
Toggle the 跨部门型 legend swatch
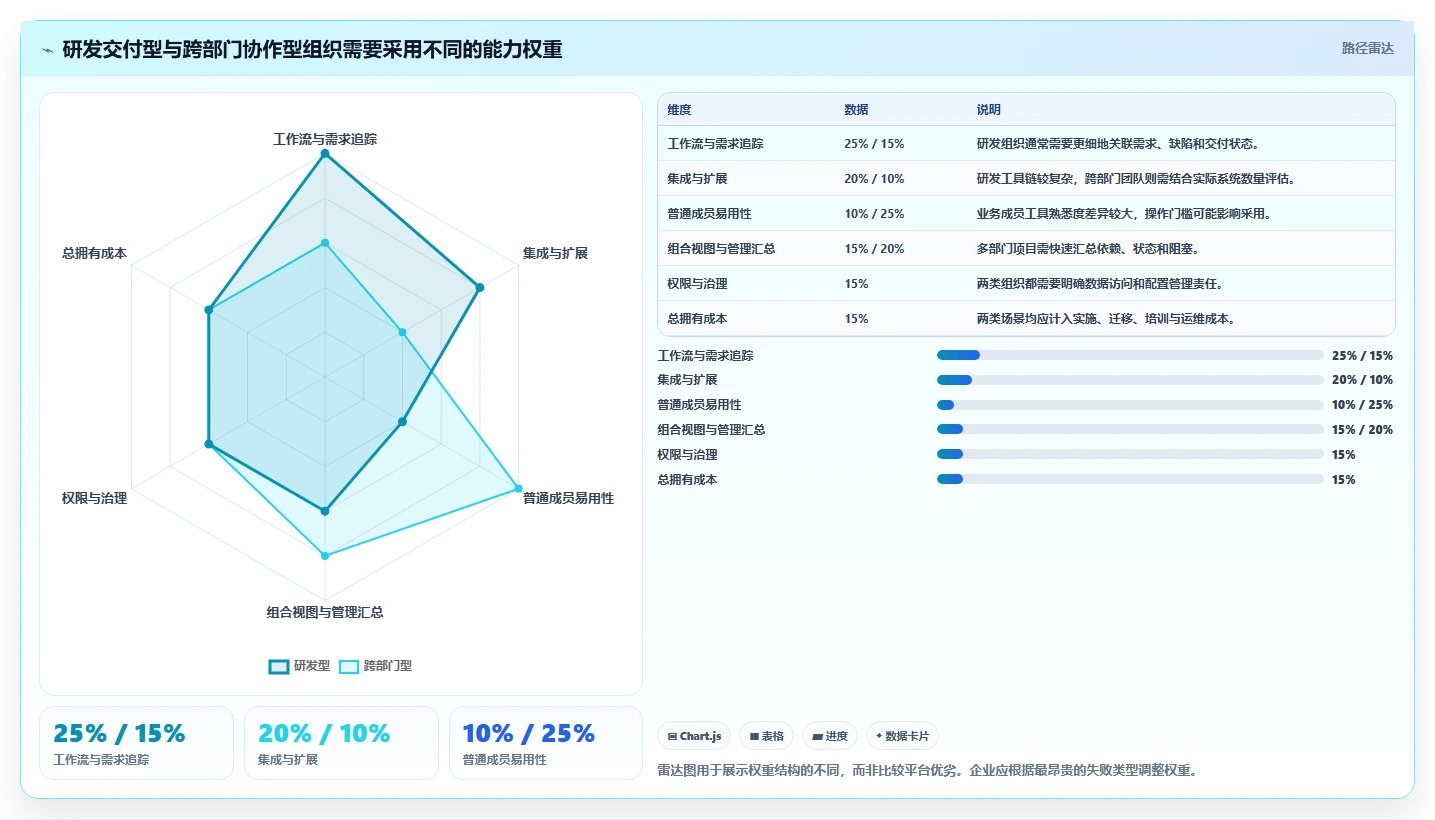pos(349,666)
